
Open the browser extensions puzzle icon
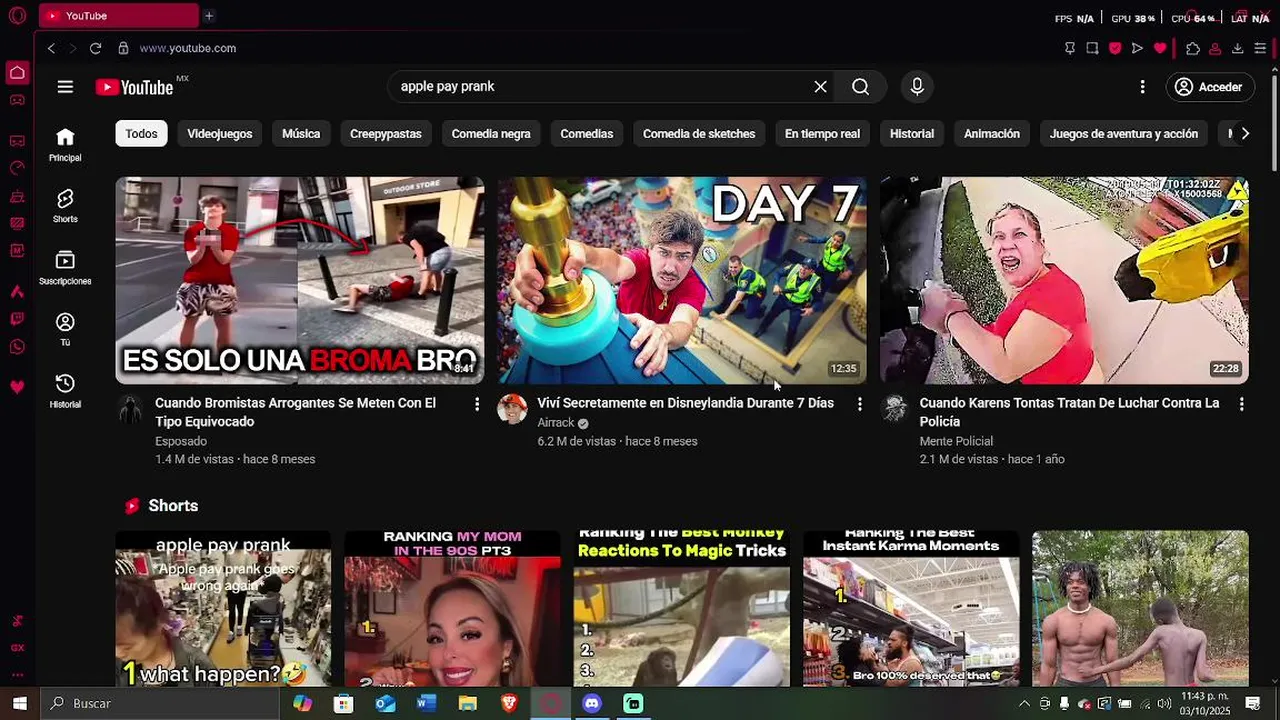(1193, 48)
